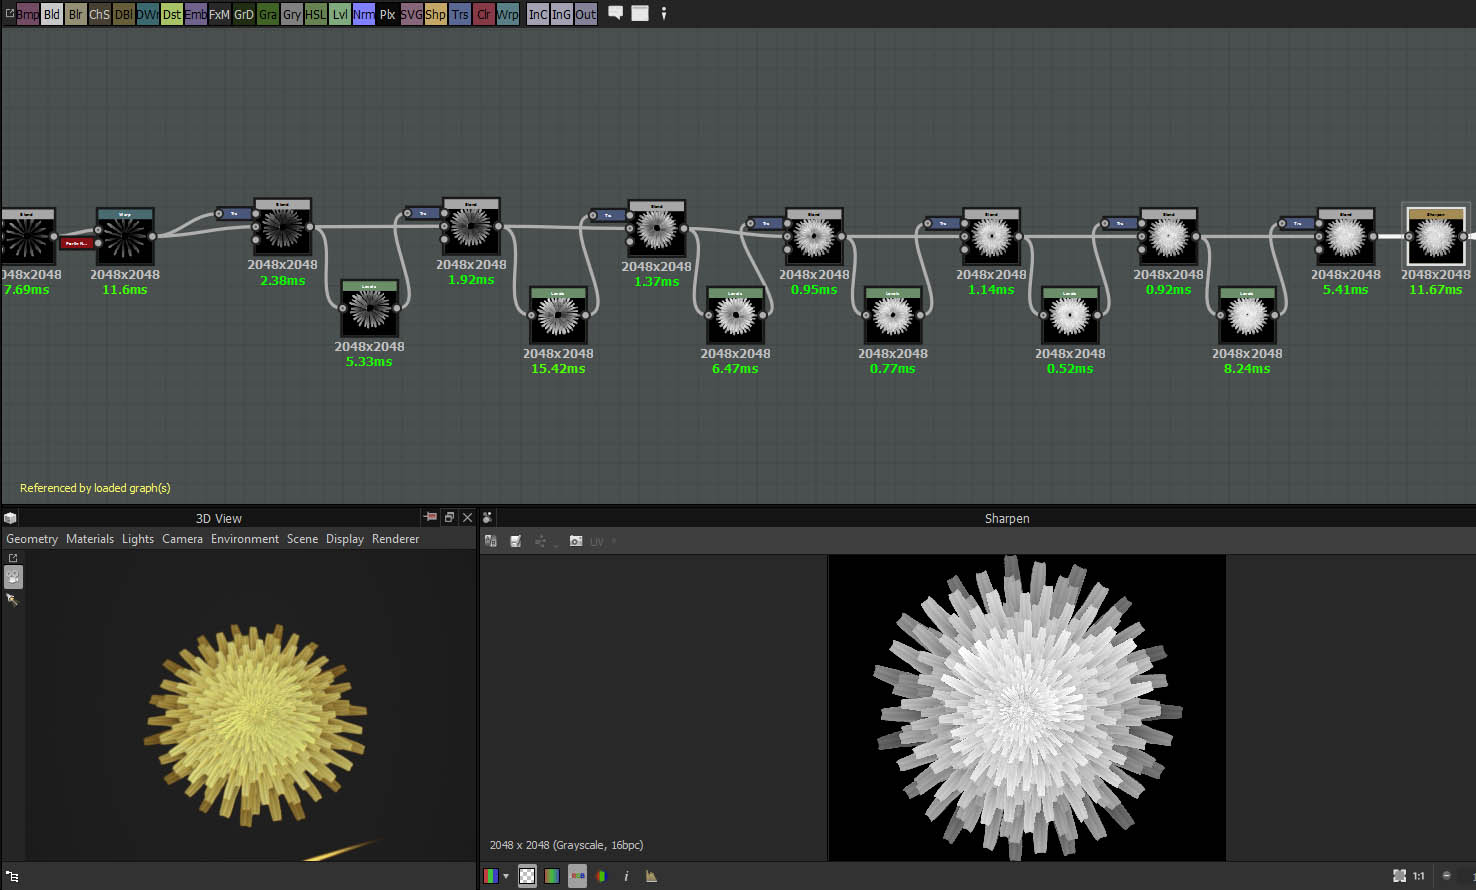Add a frame using the frame icon
This screenshot has width=1476, height=890.
[640, 13]
